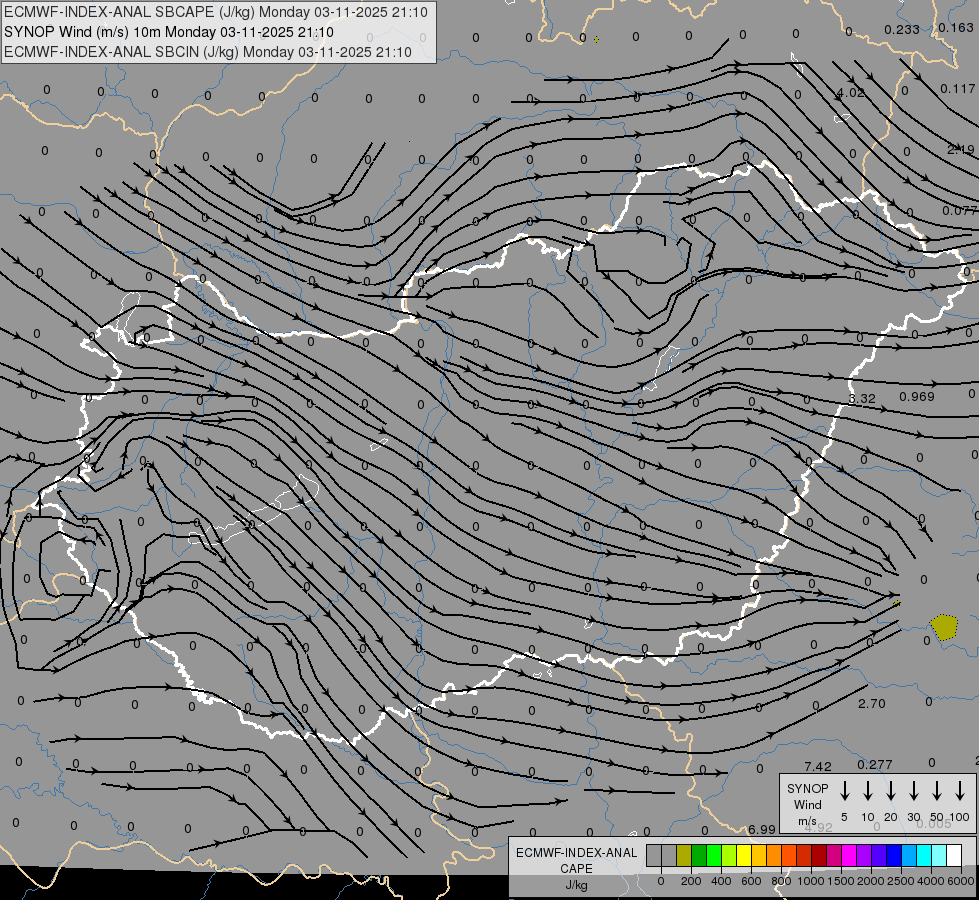The height and width of the screenshot is (900, 979).
Task: Click the 4000 tick label on the CAPE scale
Action: click(931, 881)
